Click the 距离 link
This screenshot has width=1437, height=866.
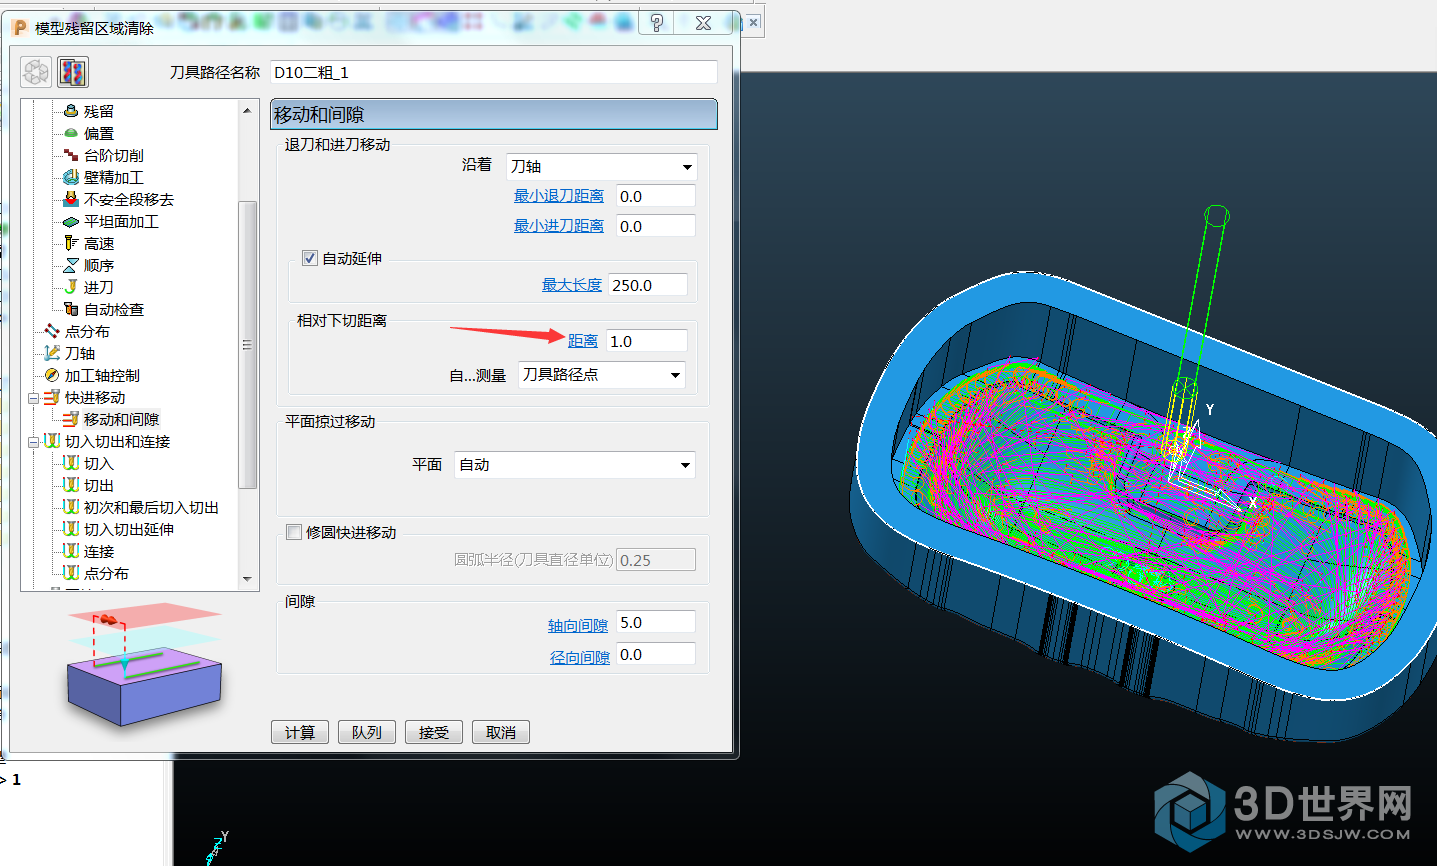(583, 341)
